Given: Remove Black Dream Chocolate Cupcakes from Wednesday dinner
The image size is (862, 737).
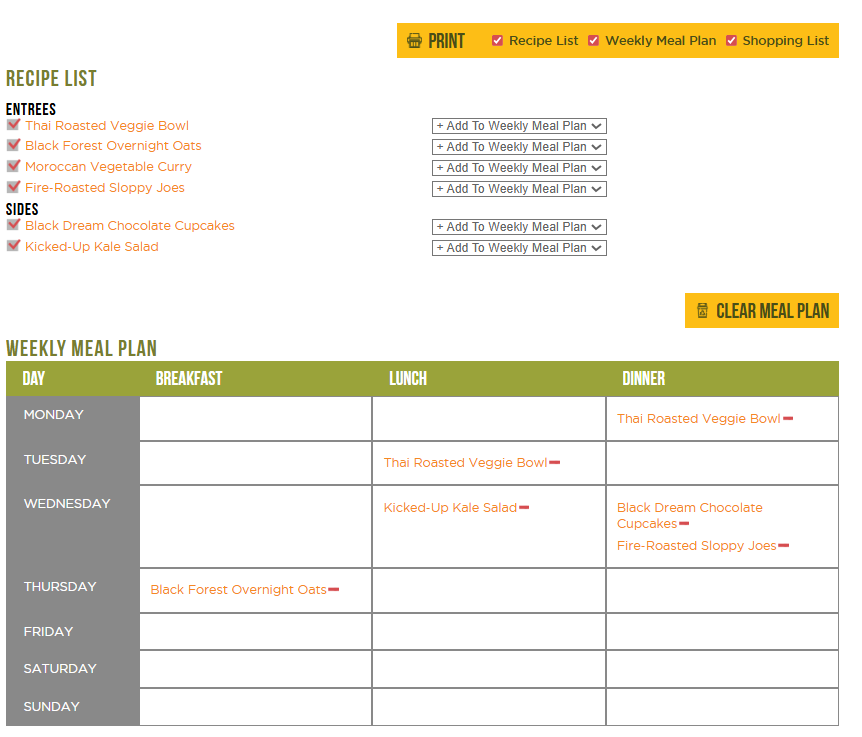Looking at the screenshot, I should coord(684,524).
